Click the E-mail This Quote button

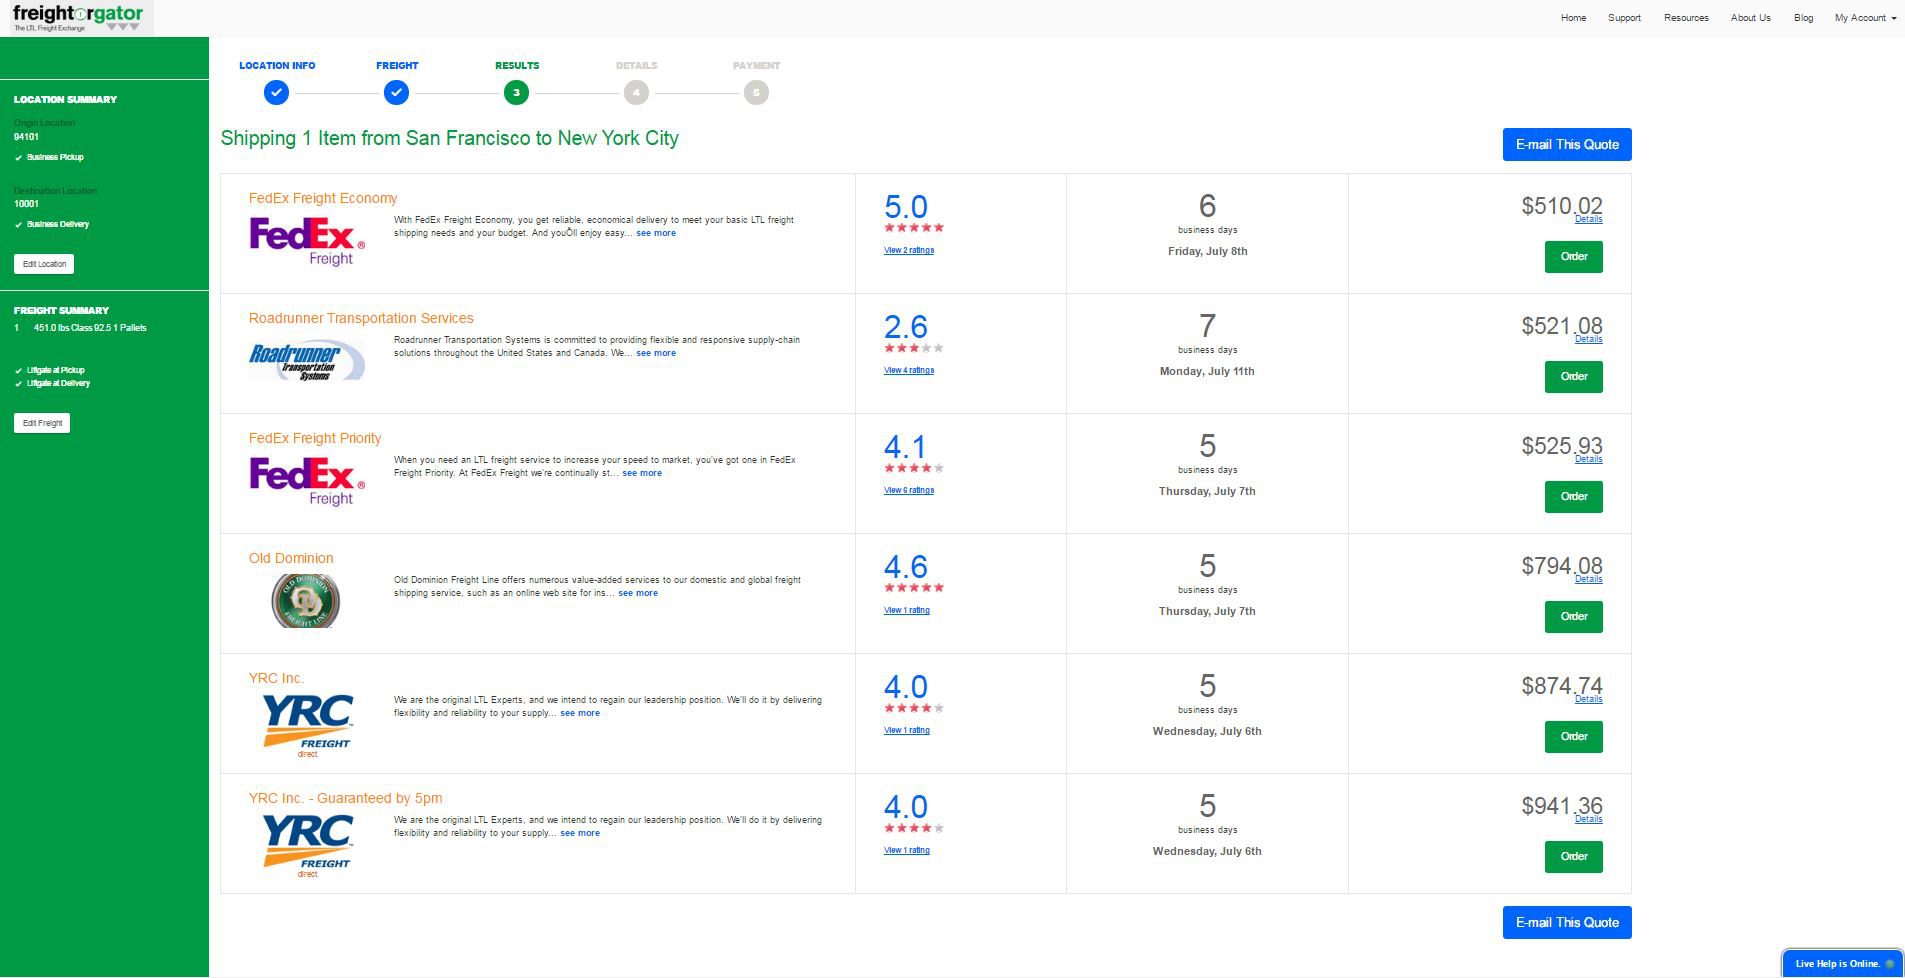(x=1566, y=144)
